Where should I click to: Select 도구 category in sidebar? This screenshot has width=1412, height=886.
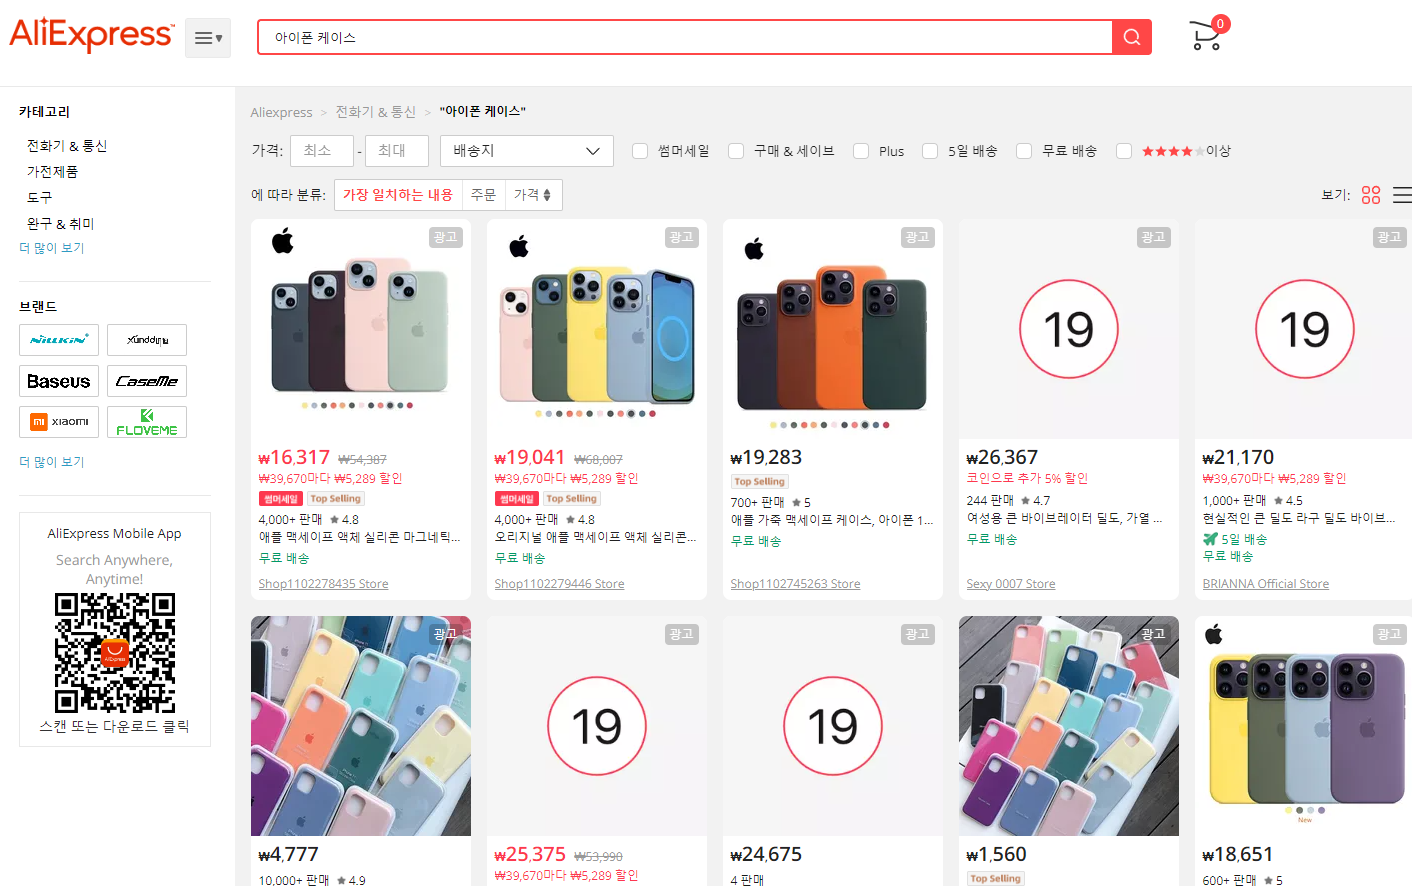pos(39,198)
